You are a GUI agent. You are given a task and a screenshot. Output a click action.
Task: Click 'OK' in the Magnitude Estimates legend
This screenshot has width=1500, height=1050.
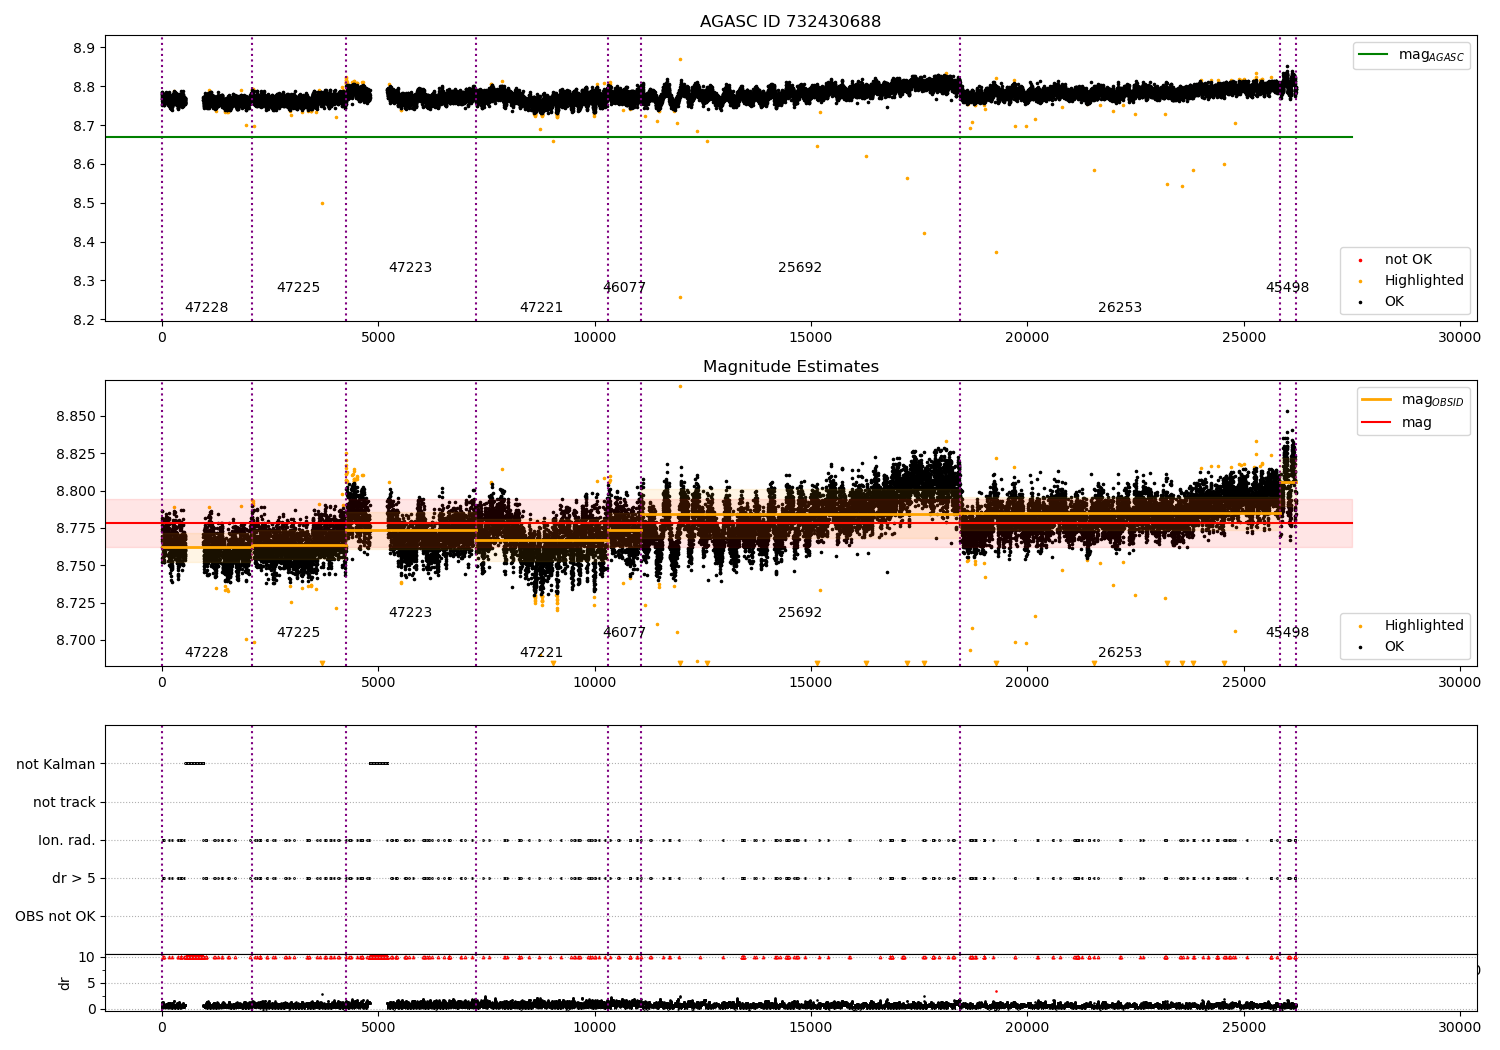click(x=1394, y=647)
